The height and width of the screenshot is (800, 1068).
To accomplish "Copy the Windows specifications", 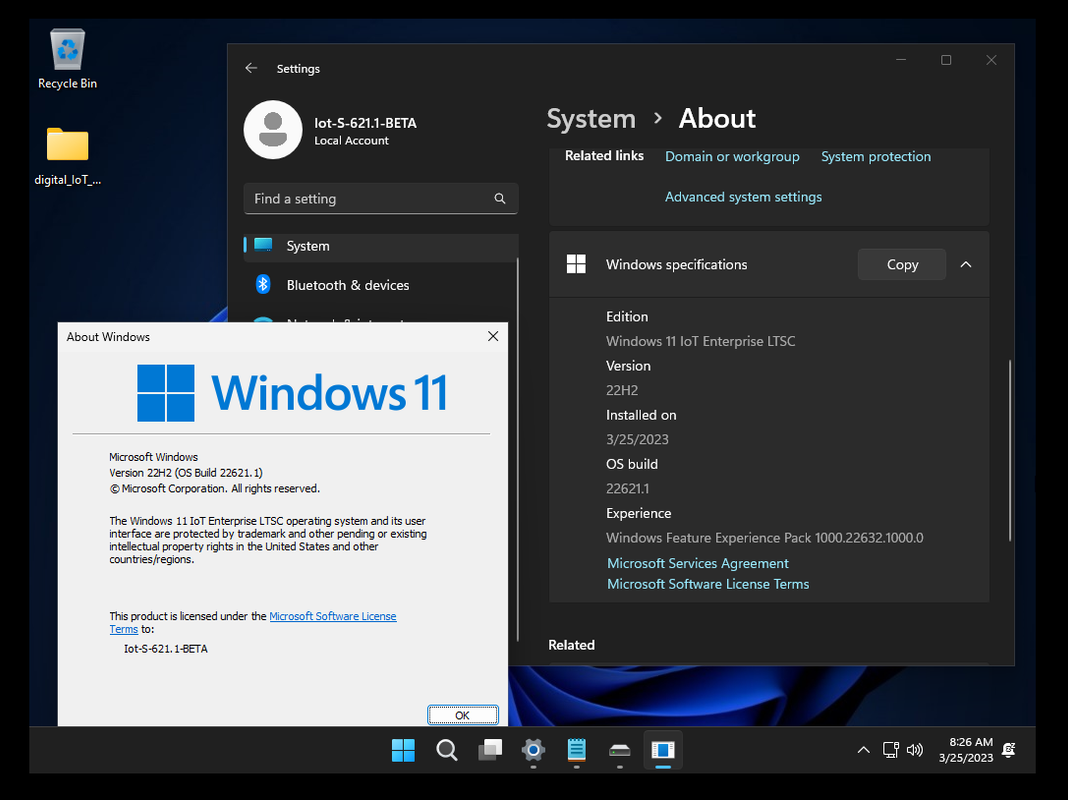I will coord(902,264).
